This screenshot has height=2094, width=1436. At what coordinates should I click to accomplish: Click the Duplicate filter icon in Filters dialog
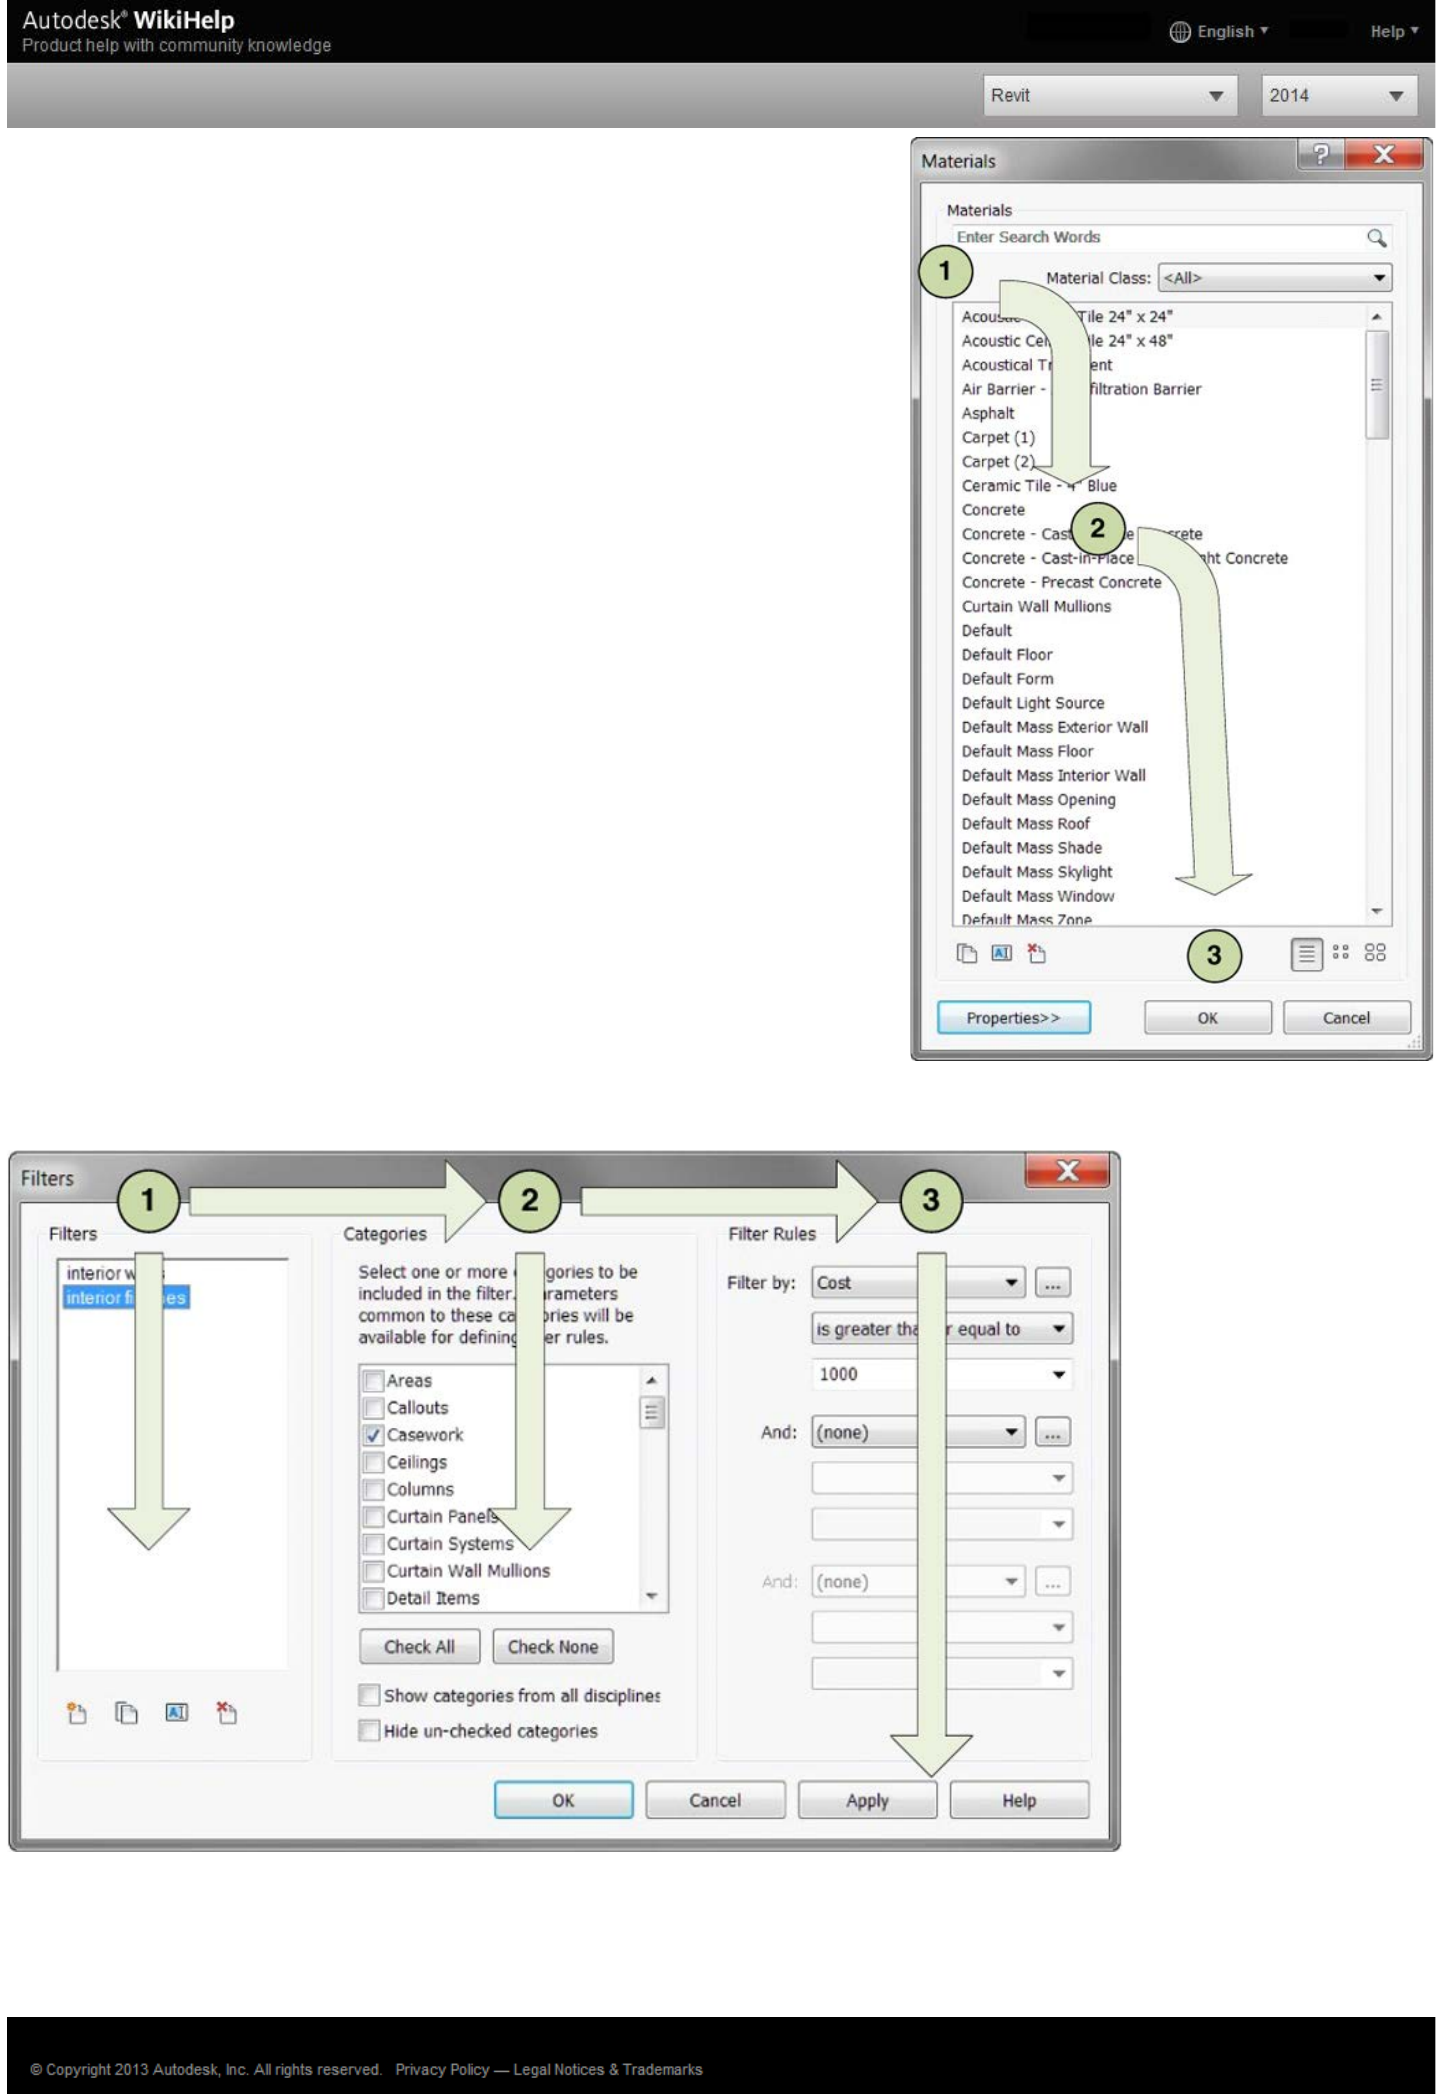tap(126, 1713)
